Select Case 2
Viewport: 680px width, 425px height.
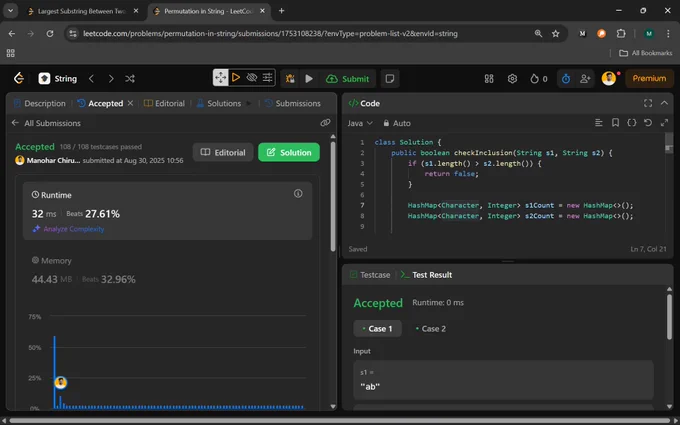[x=431, y=329]
